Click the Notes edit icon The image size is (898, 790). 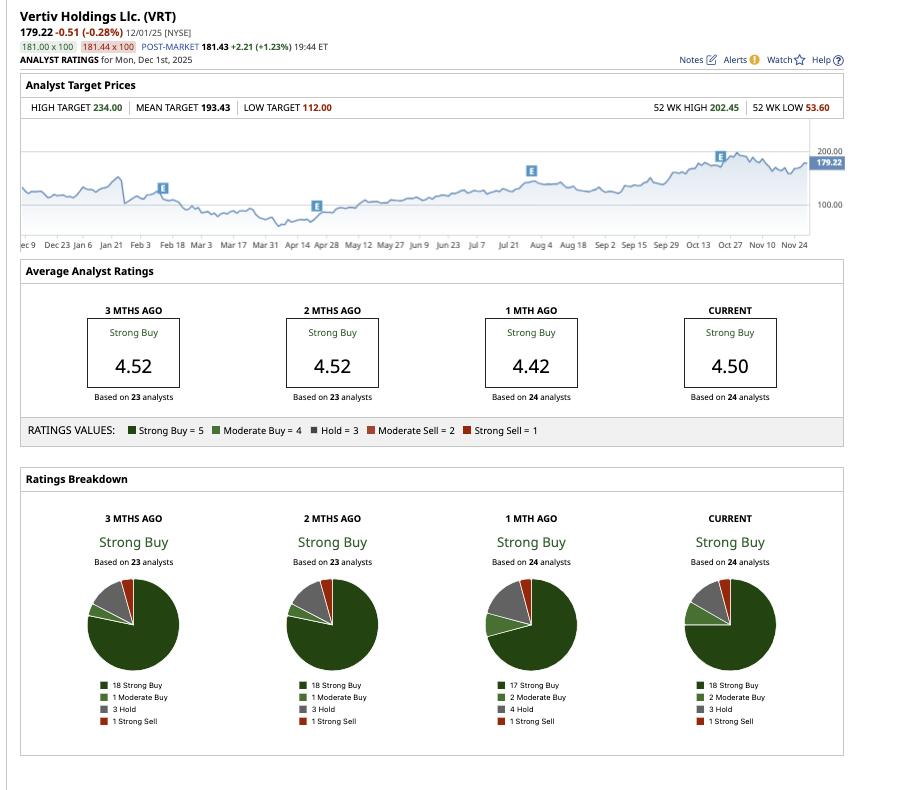(x=711, y=59)
